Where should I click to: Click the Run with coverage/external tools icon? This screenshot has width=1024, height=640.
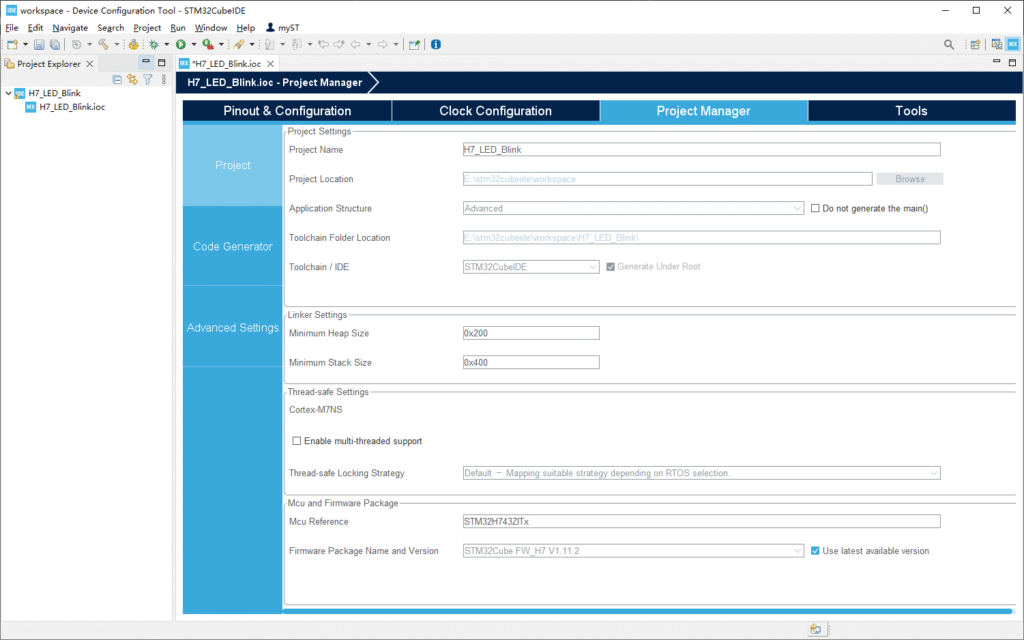pyautogui.click(x=208, y=44)
